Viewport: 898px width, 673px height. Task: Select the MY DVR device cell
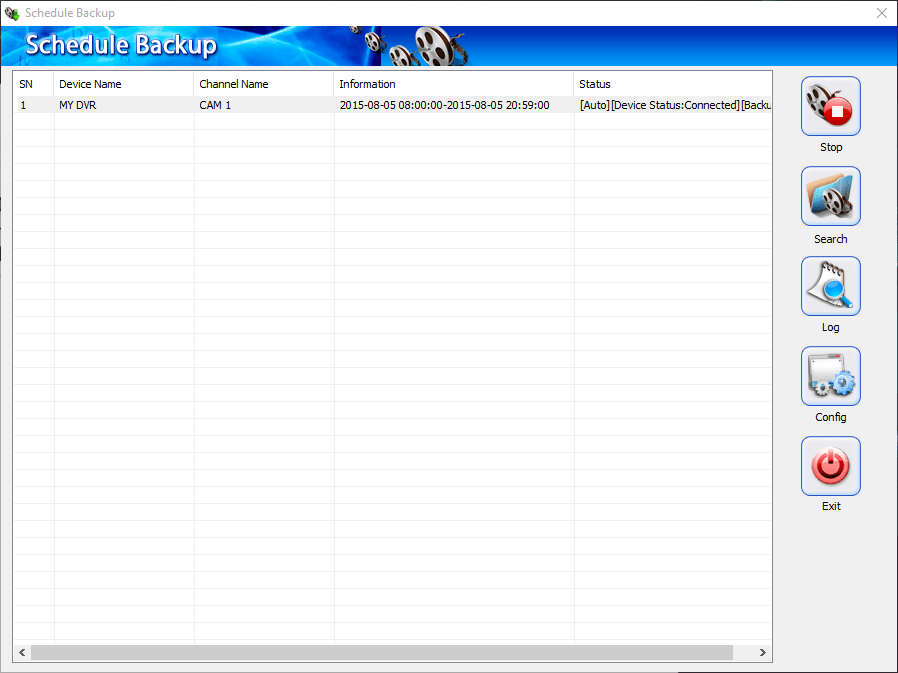(124, 105)
